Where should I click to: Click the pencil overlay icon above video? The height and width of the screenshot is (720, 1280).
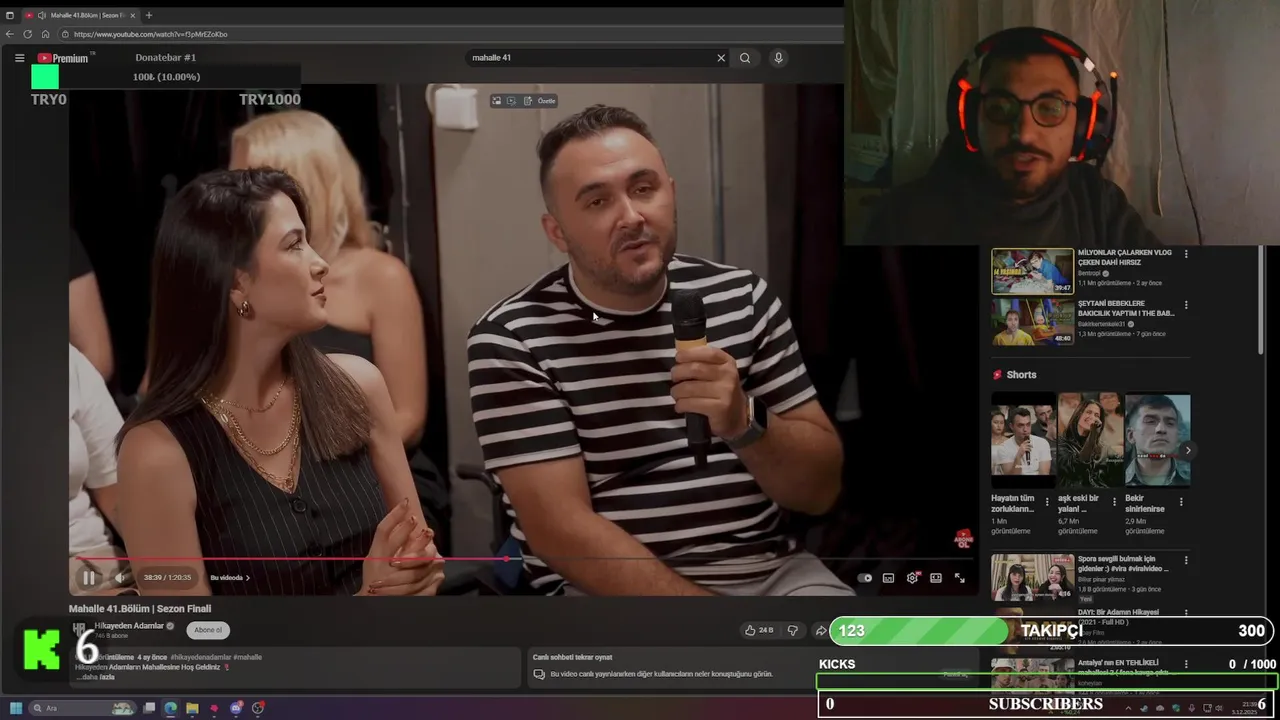527,101
